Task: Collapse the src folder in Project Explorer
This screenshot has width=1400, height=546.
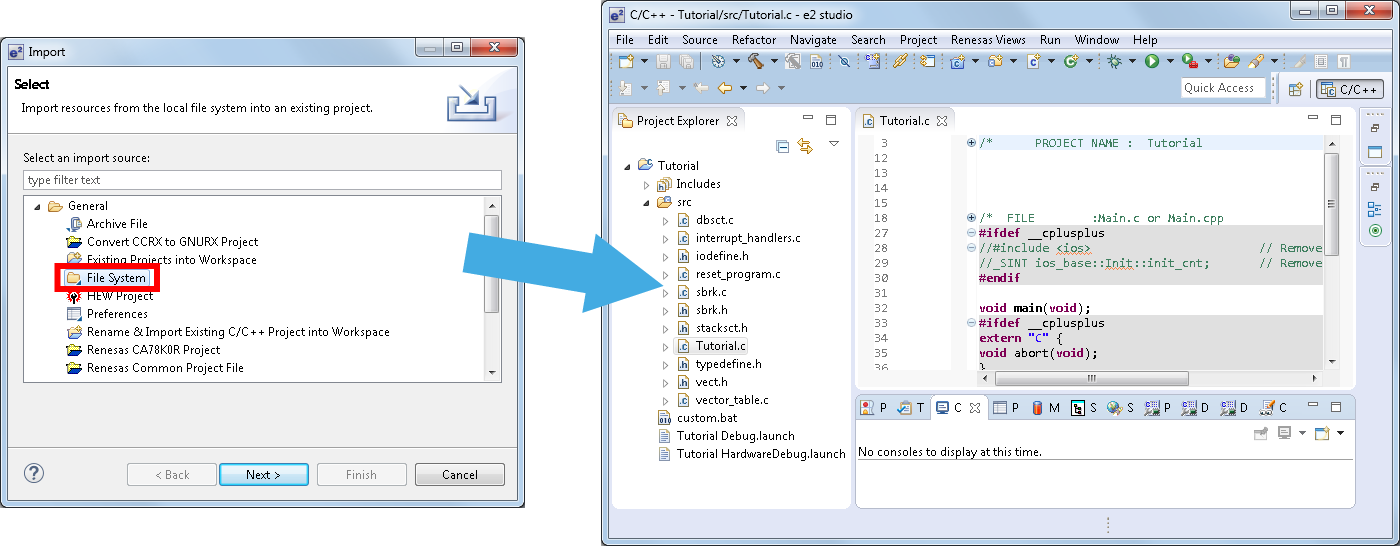Action: click(647, 202)
